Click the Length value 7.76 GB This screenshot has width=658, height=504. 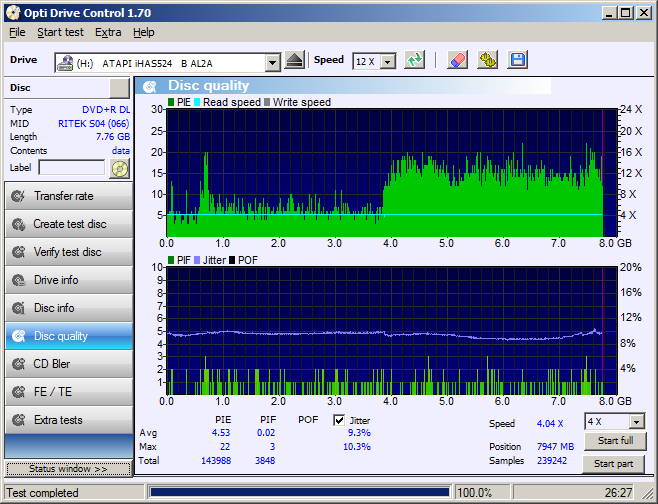pos(113,137)
